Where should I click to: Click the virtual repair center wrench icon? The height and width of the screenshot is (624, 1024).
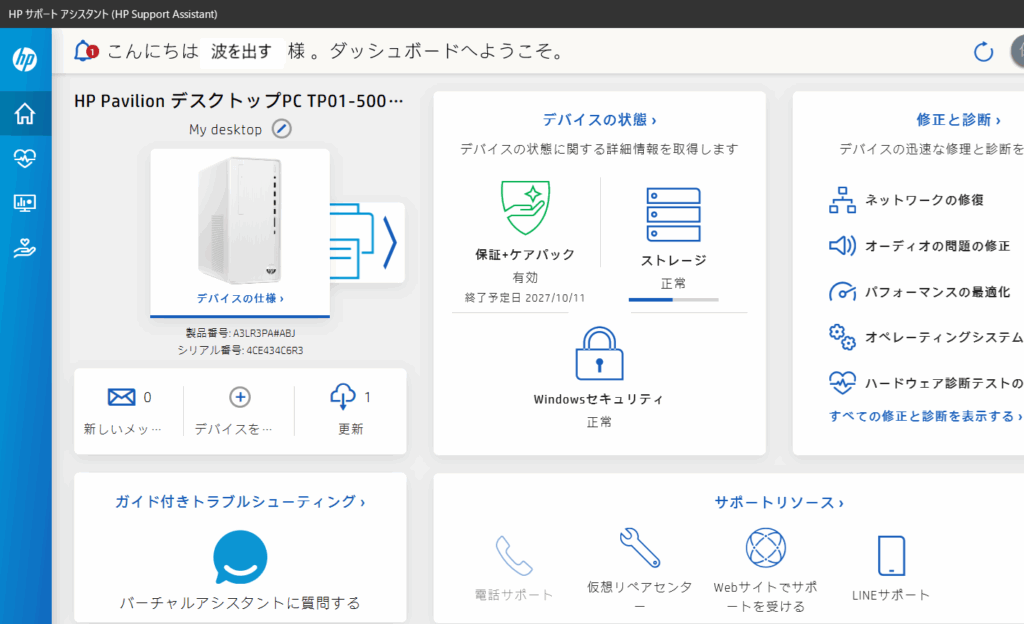639,547
